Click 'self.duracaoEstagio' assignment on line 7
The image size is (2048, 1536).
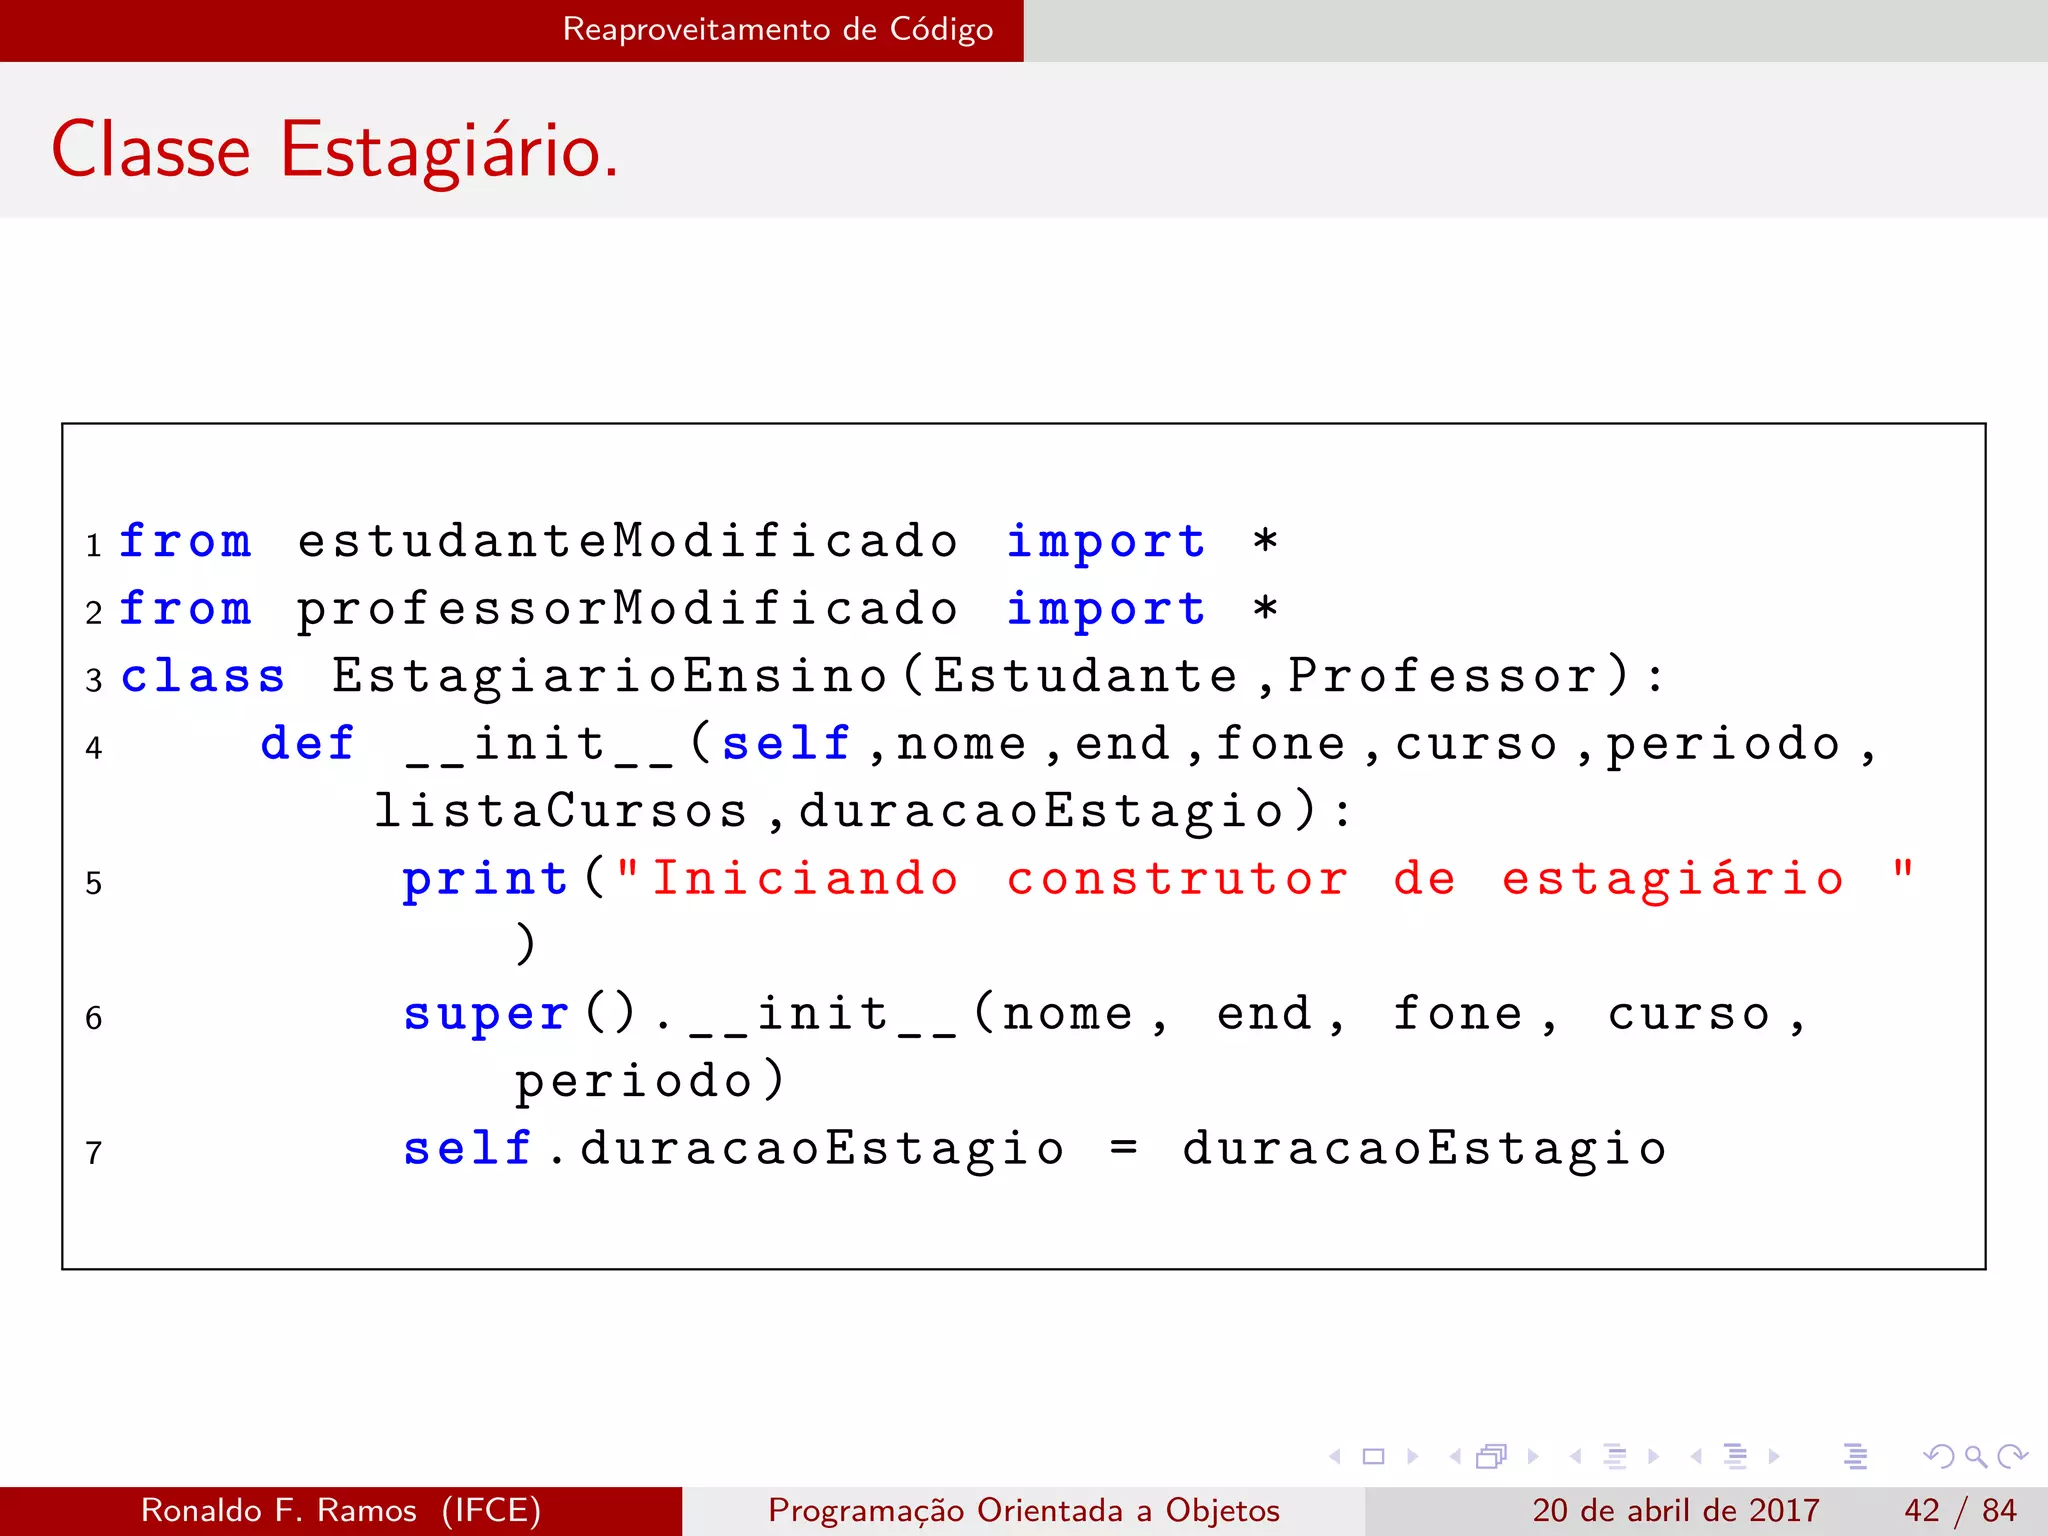tap(734, 1149)
